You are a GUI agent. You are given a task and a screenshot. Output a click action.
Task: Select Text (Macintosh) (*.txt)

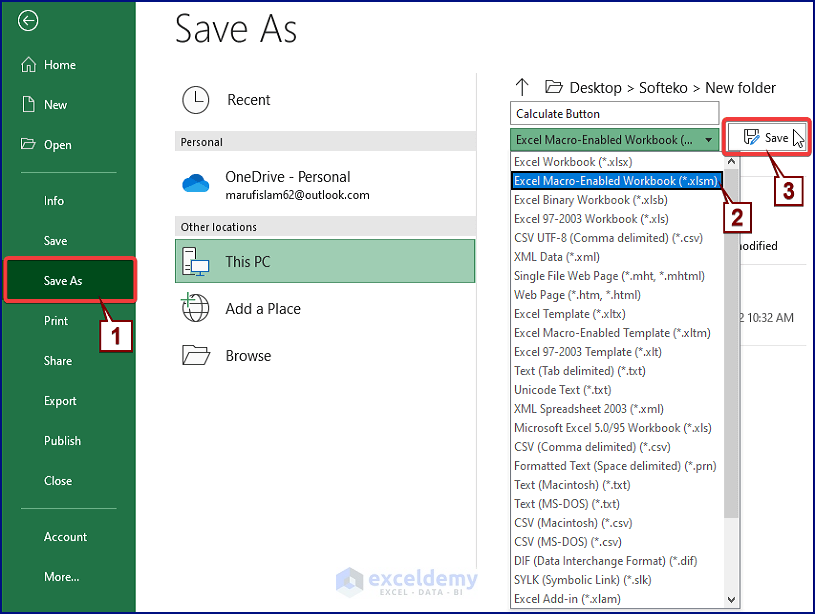click(x=617, y=485)
